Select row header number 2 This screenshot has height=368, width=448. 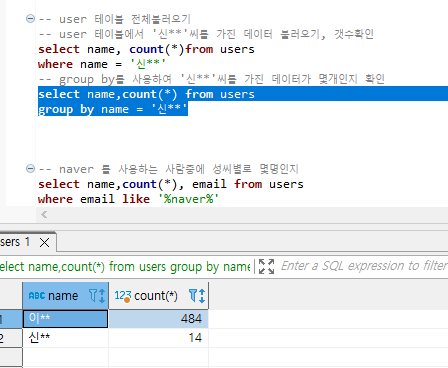click(11, 338)
